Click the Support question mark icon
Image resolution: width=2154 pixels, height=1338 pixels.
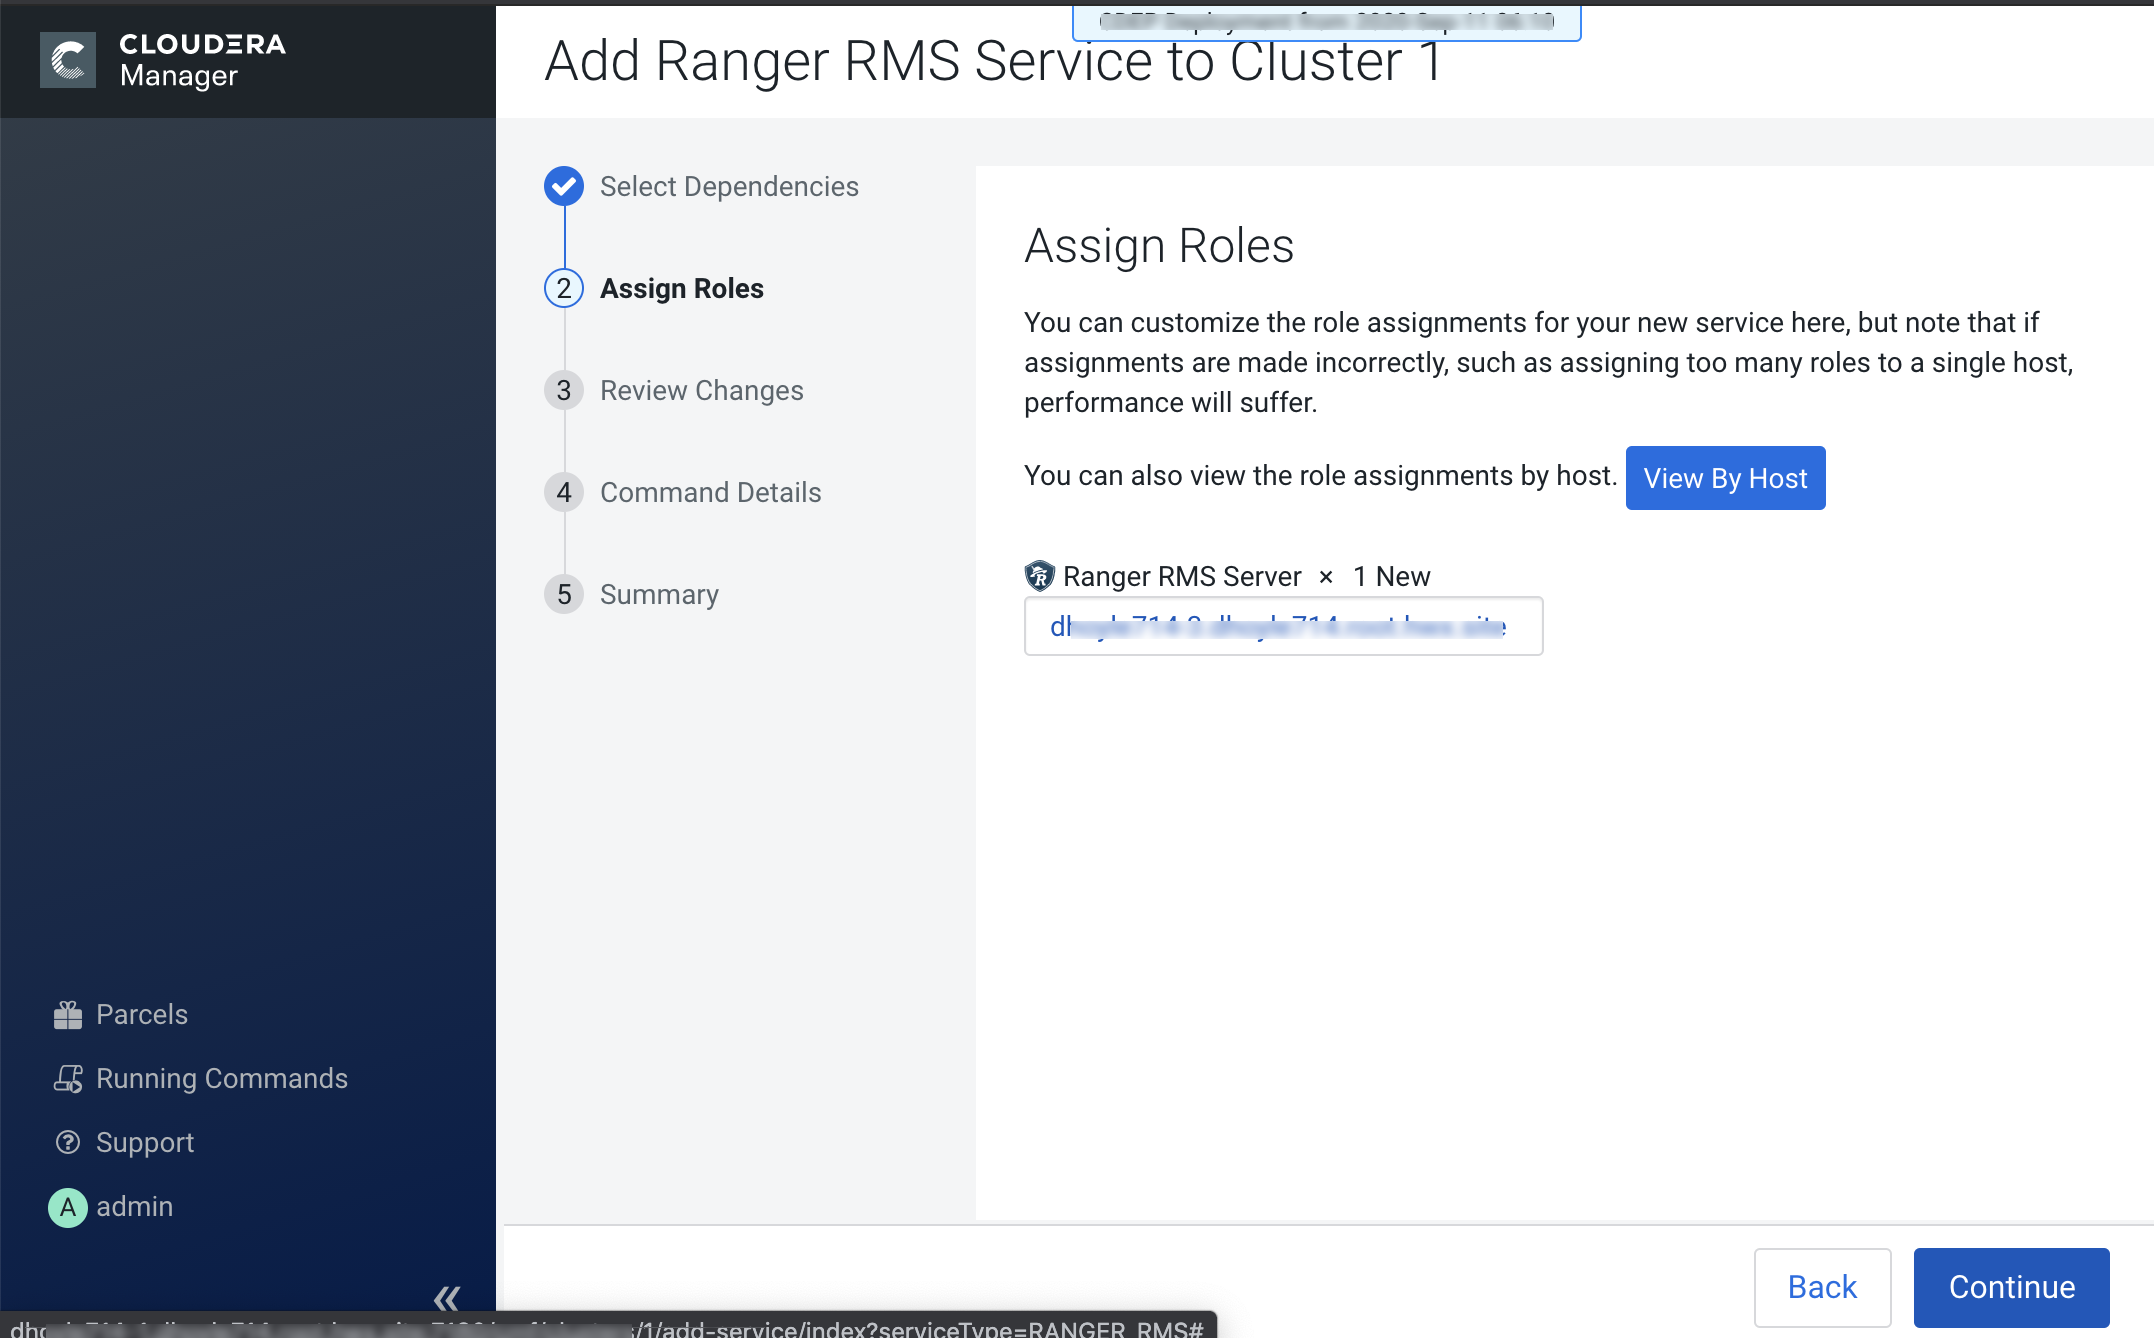(68, 1143)
